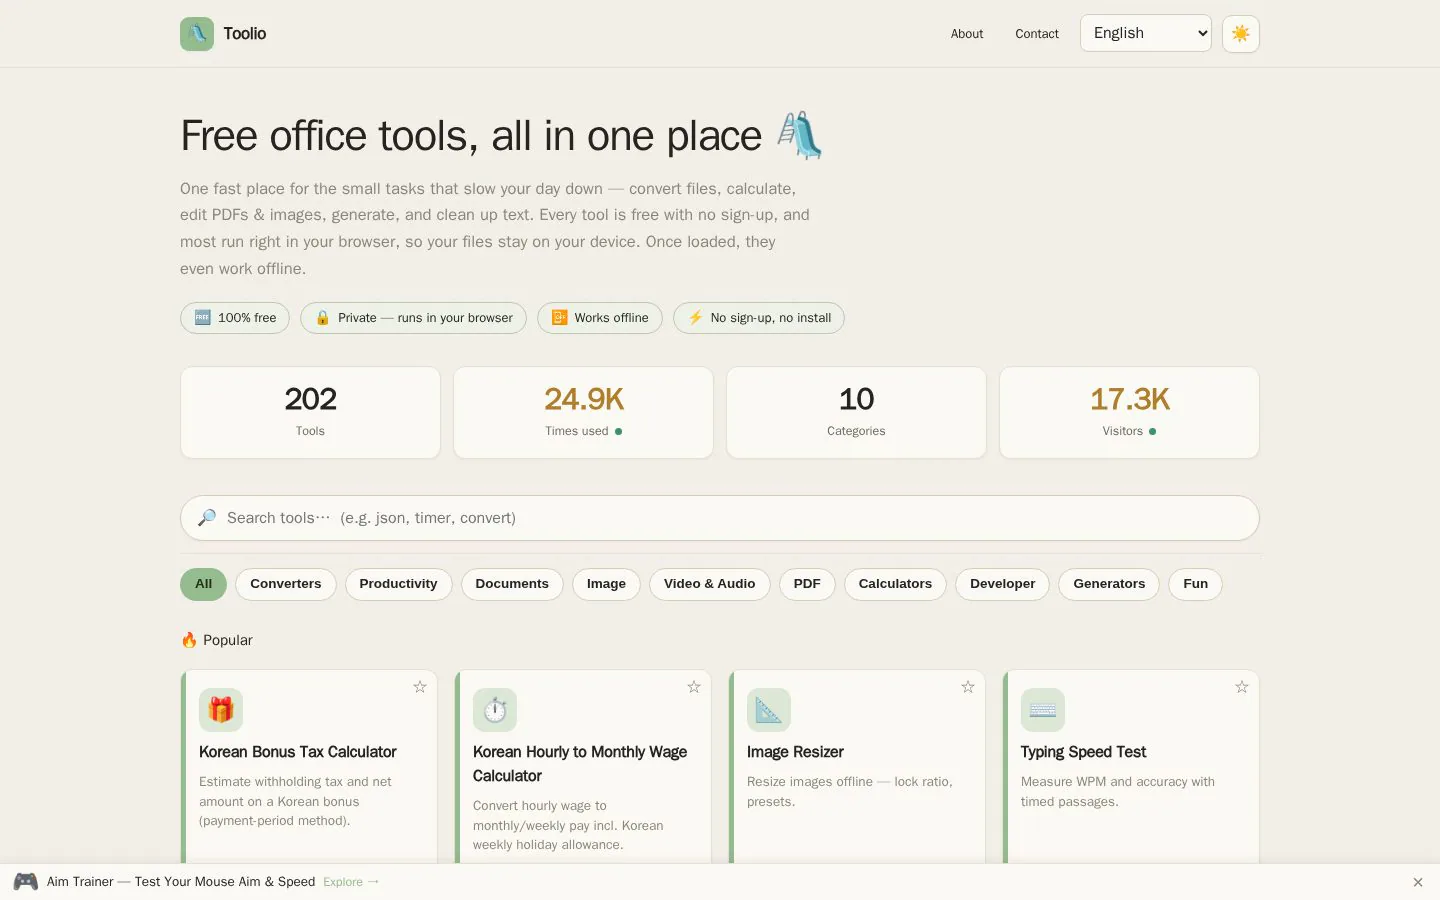Click the gift icon on Bonus Tax card

[x=221, y=710]
